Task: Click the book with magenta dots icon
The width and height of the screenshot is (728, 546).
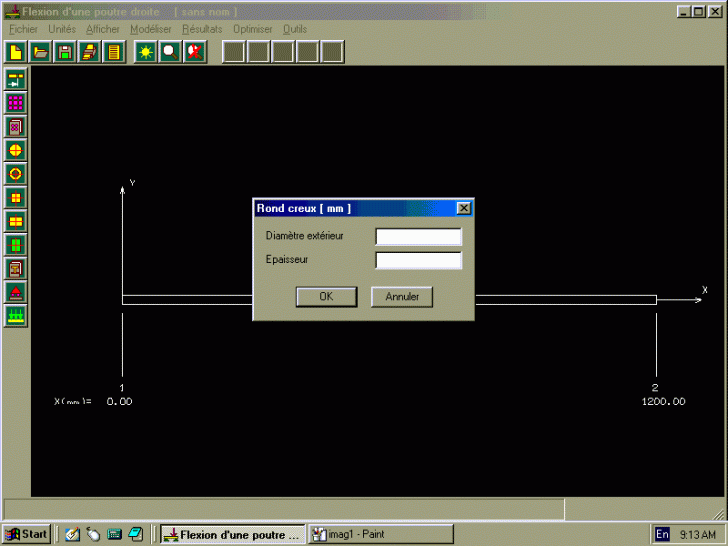Action: click(x=16, y=126)
